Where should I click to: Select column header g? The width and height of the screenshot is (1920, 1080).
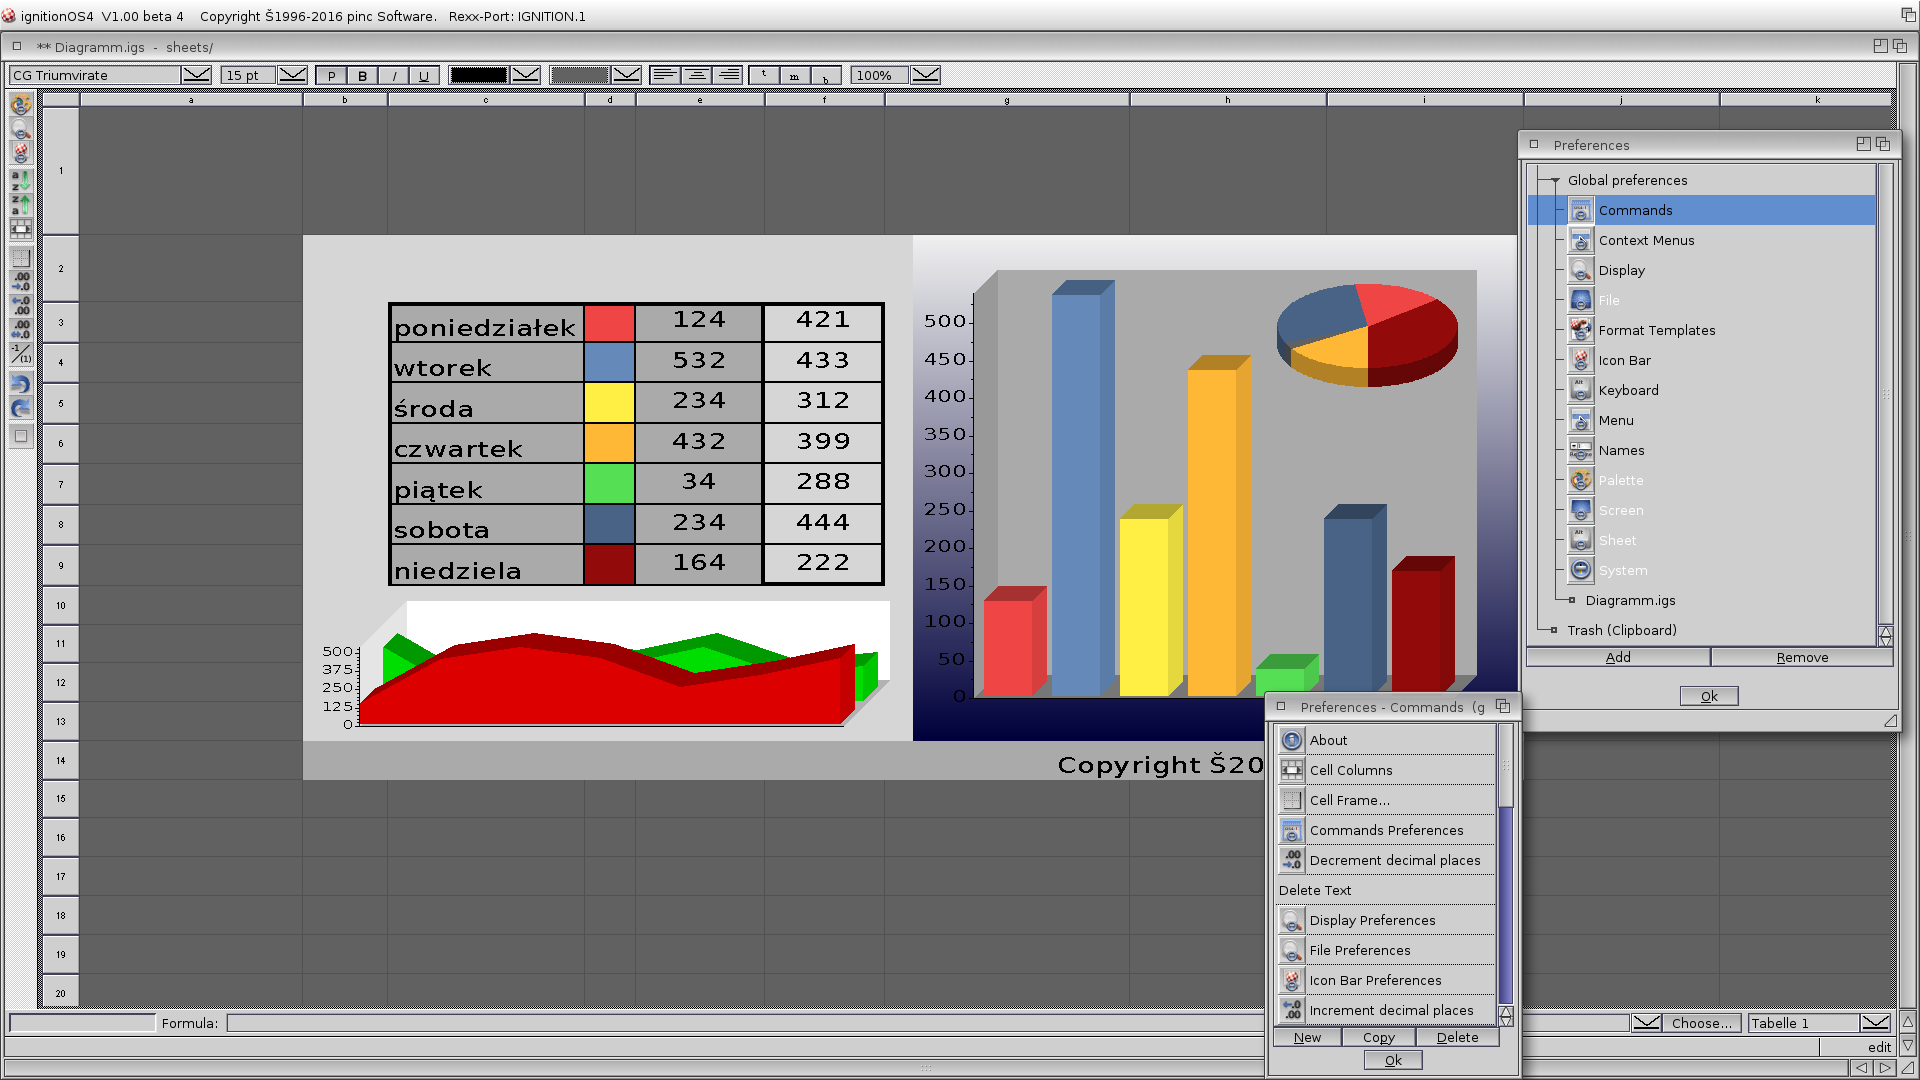pyautogui.click(x=1007, y=100)
